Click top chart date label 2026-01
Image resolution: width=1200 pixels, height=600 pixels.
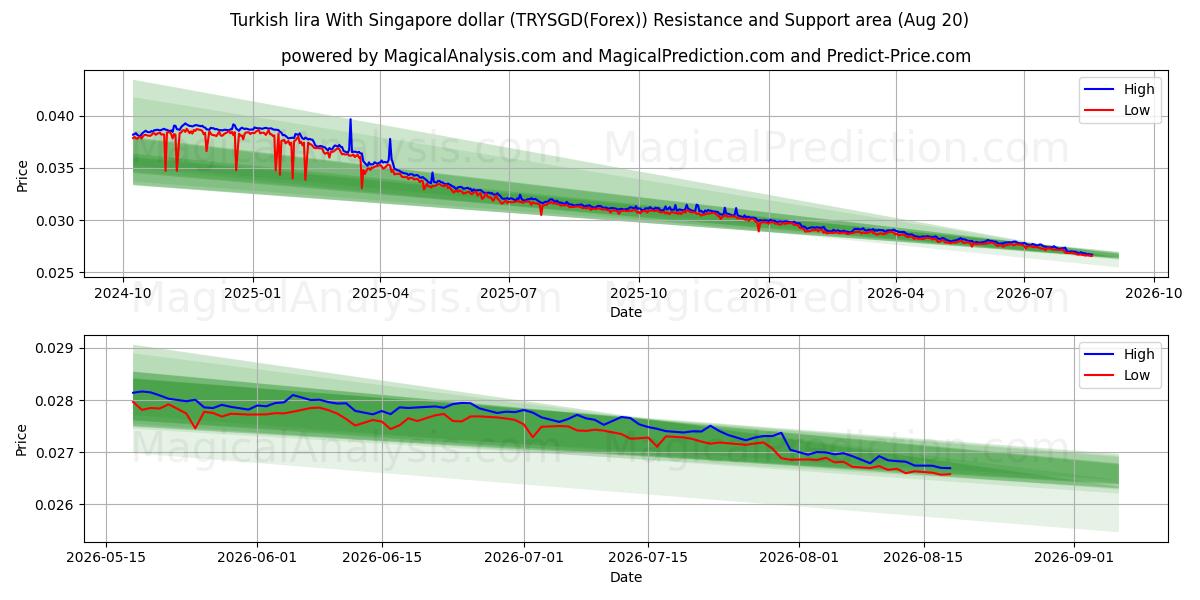click(x=767, y=294)
